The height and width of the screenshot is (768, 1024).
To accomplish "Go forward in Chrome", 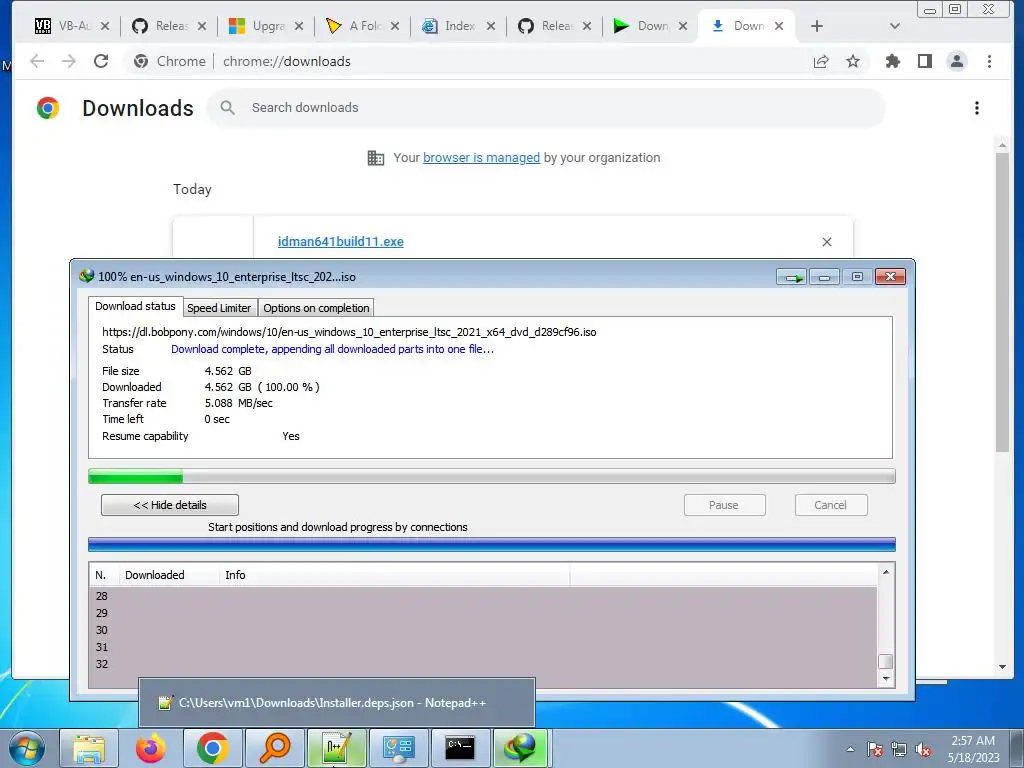I will point(69,61).
